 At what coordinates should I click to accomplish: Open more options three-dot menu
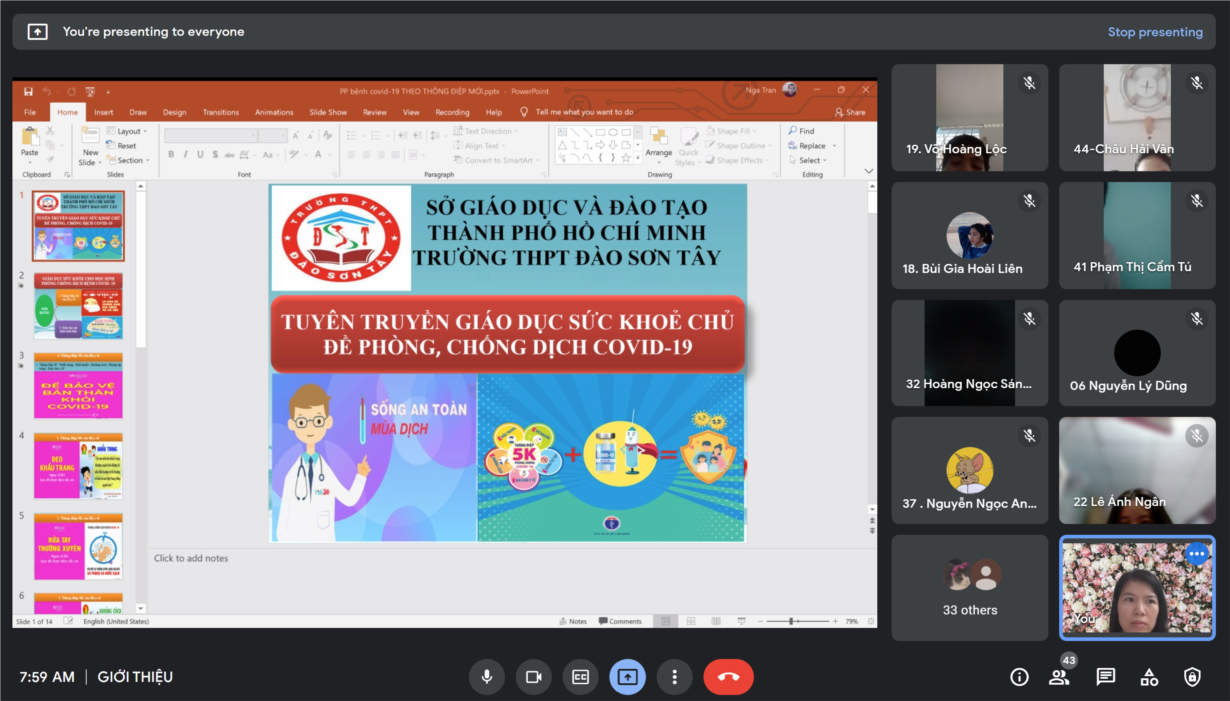[675, 677]
